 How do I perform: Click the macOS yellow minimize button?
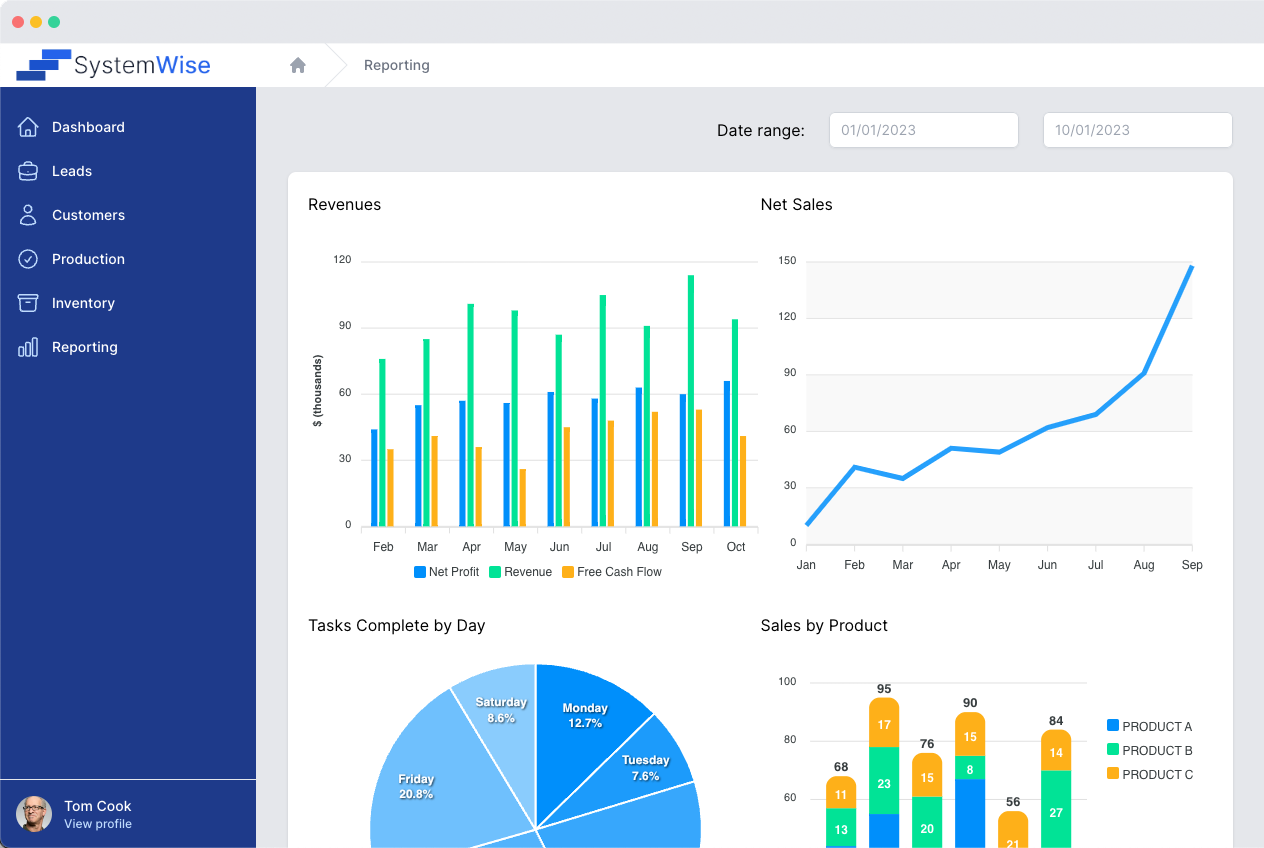36,21
